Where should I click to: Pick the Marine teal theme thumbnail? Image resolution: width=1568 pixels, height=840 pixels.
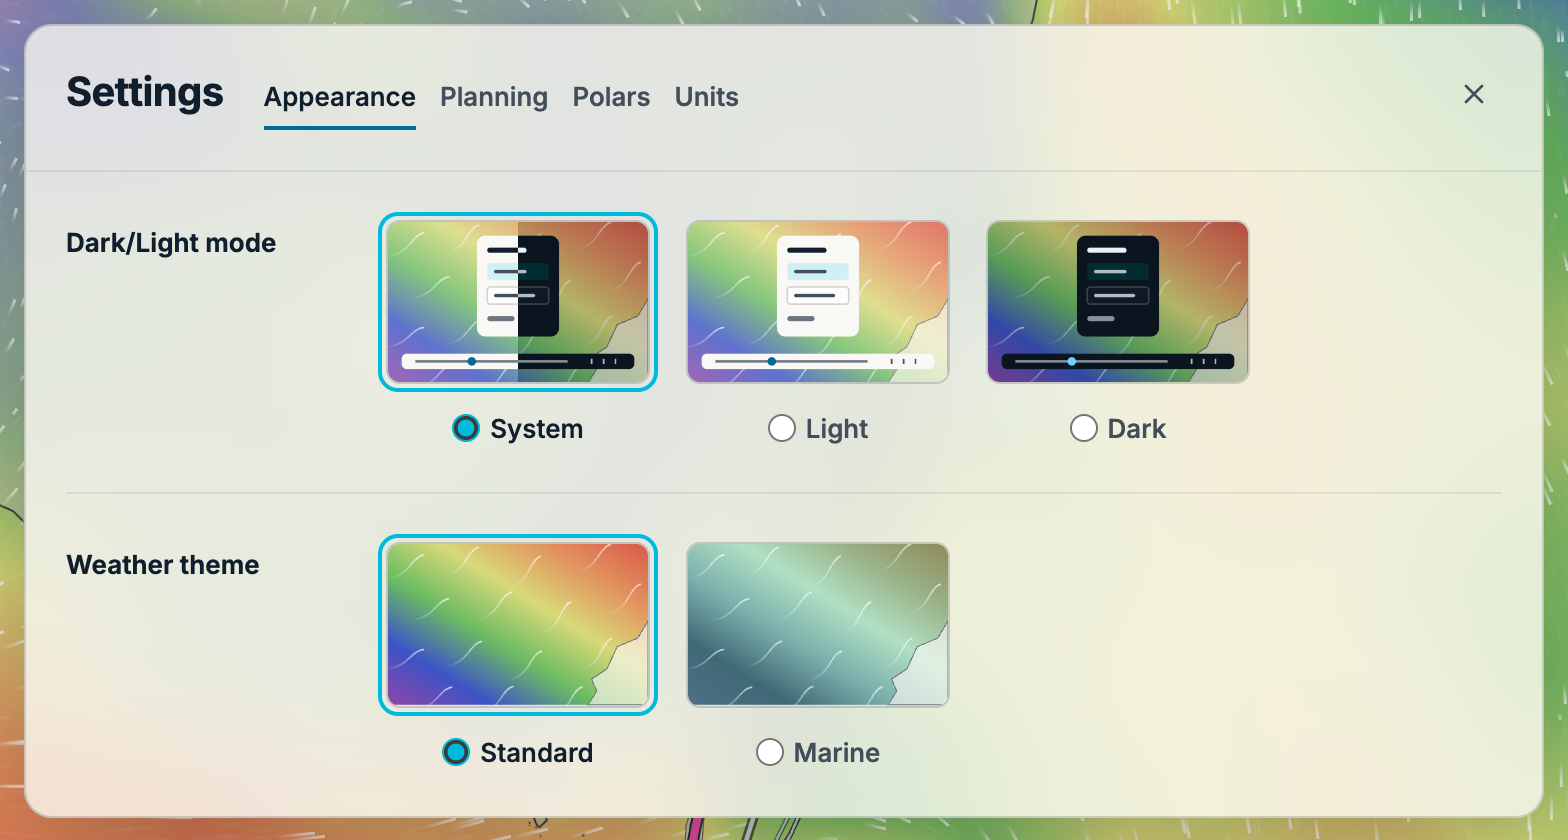818,625
